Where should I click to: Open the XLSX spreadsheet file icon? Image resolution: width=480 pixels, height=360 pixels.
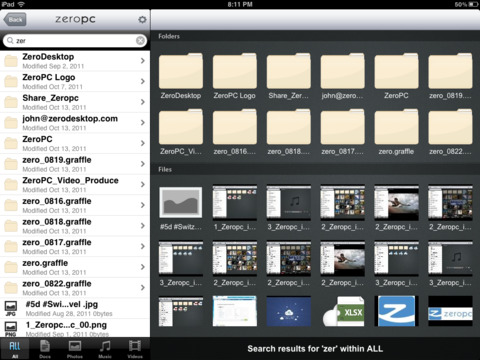pos(343,311)
